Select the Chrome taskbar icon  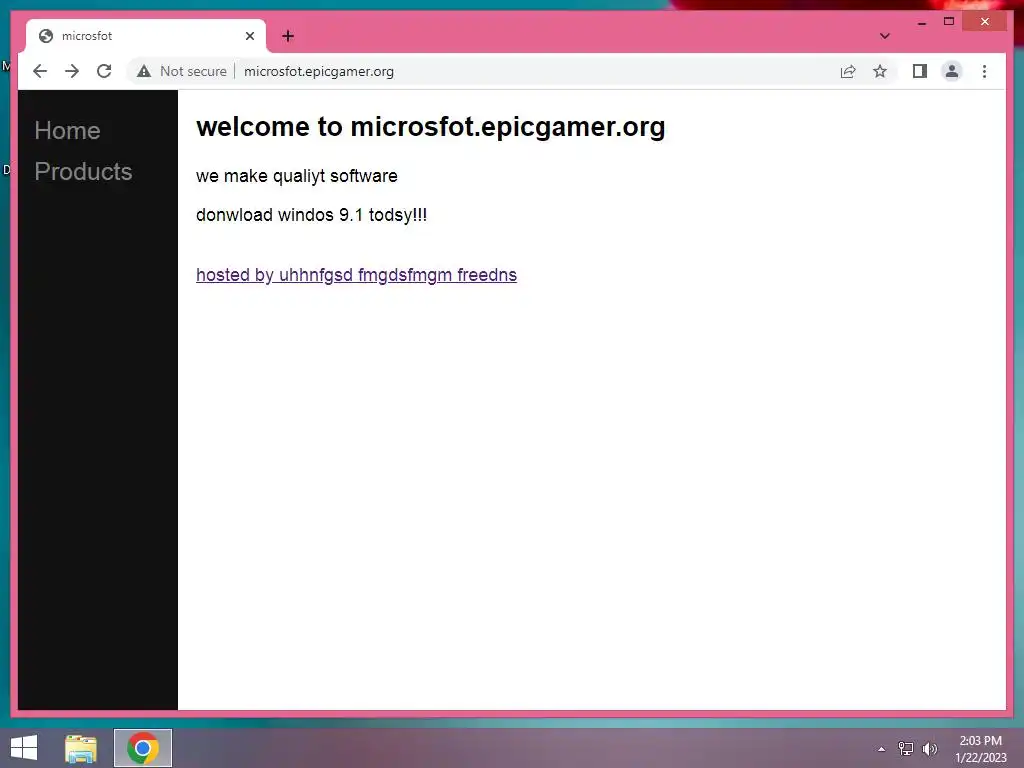click(143, 748)
